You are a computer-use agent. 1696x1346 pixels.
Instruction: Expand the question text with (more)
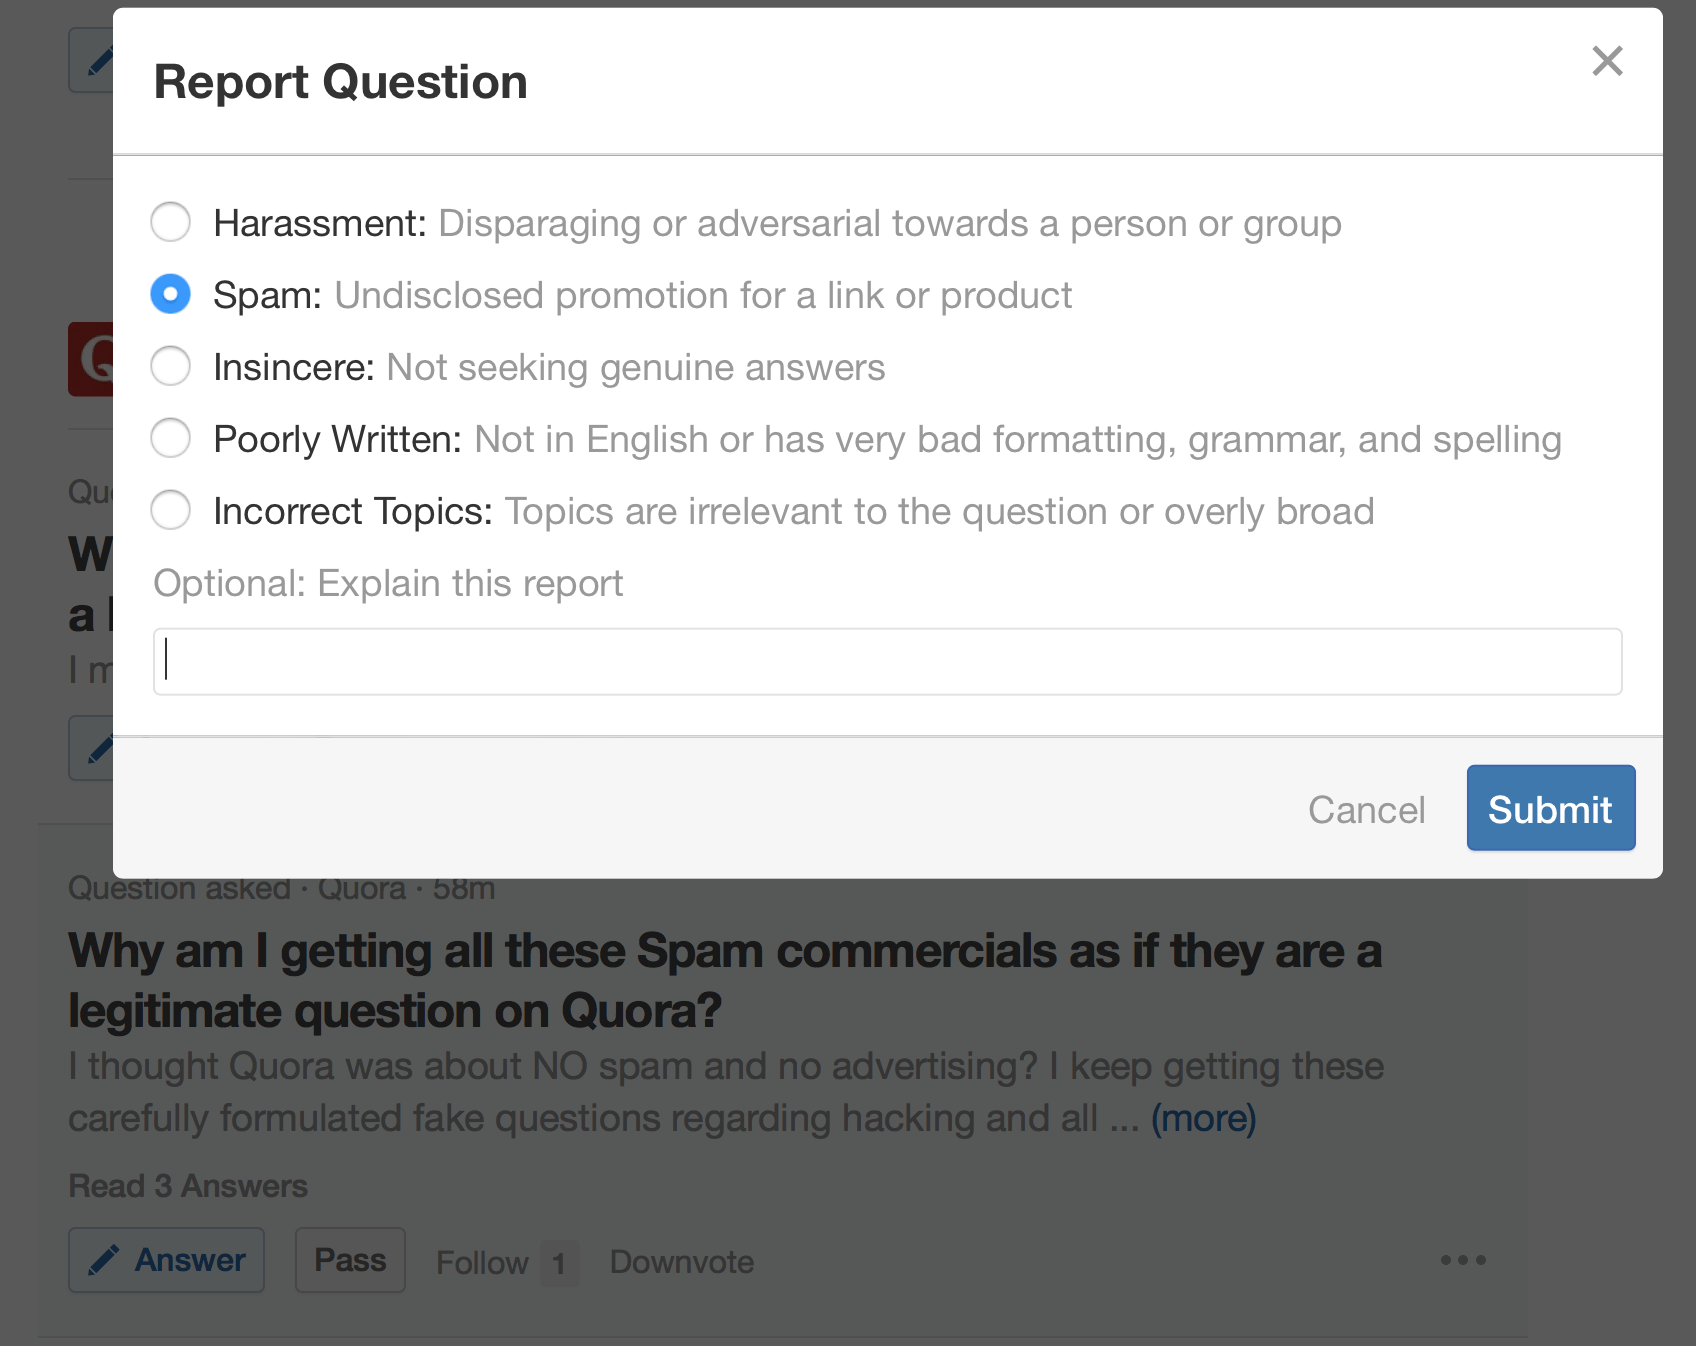coord(1205,1118)
